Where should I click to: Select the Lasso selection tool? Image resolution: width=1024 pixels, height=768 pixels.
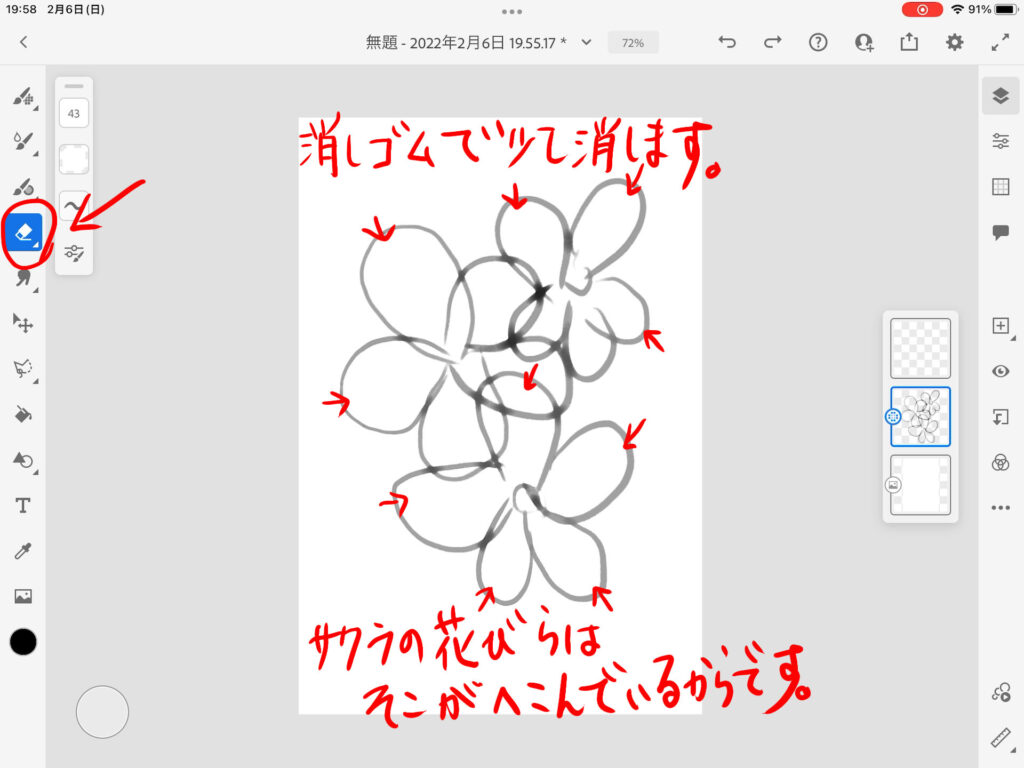(23, 368)
